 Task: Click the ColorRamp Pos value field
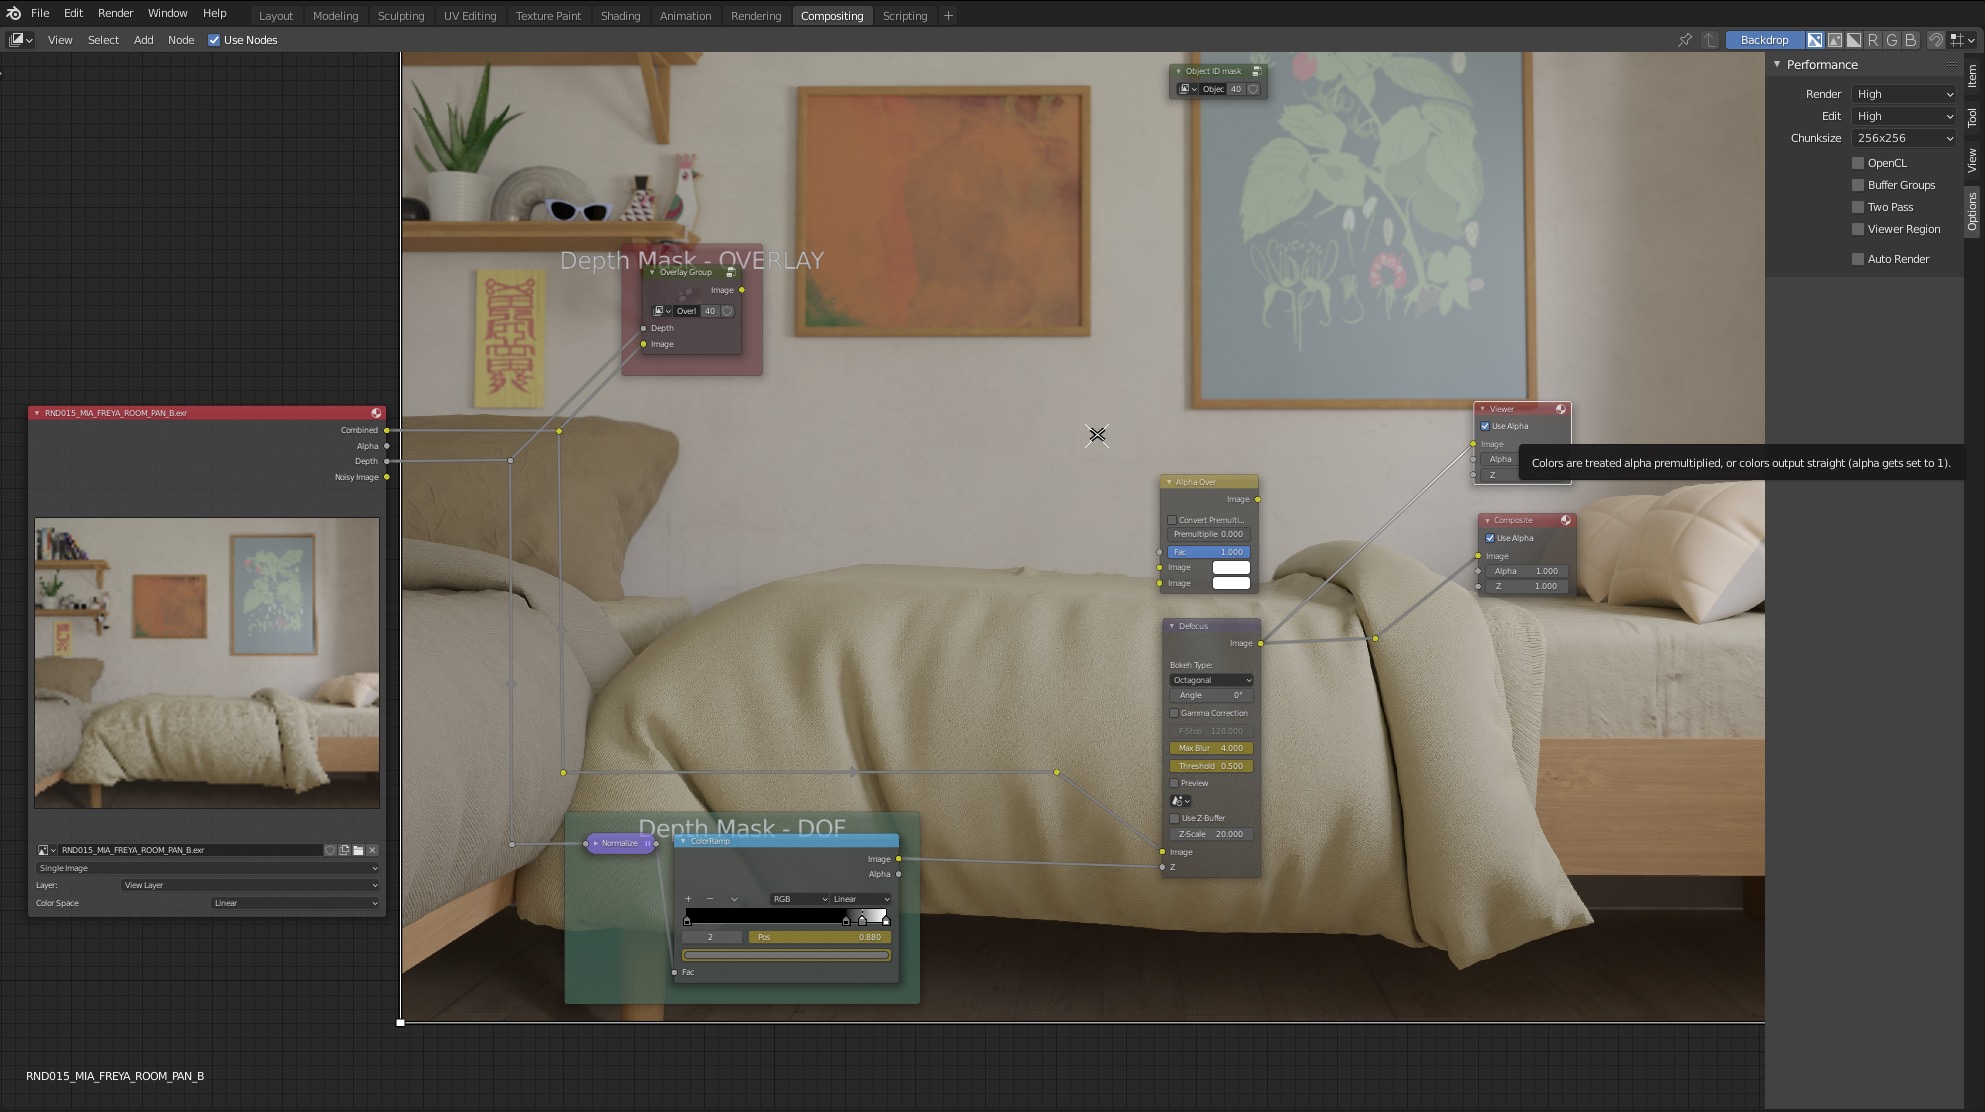(x=818, y=937)
